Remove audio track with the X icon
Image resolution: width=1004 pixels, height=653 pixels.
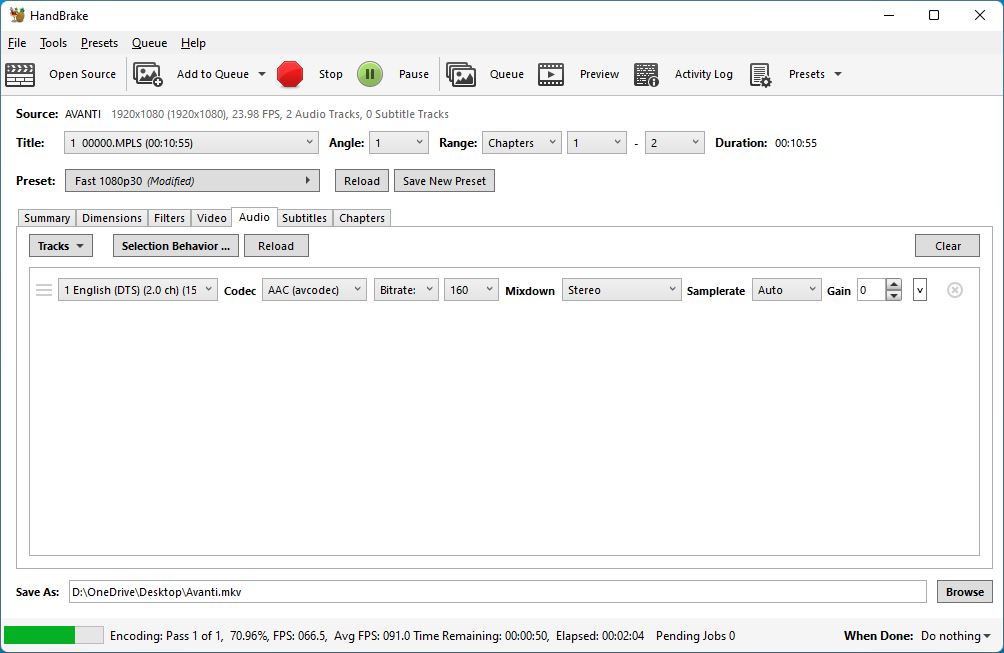pyautogui.click(x=954, y=290)
